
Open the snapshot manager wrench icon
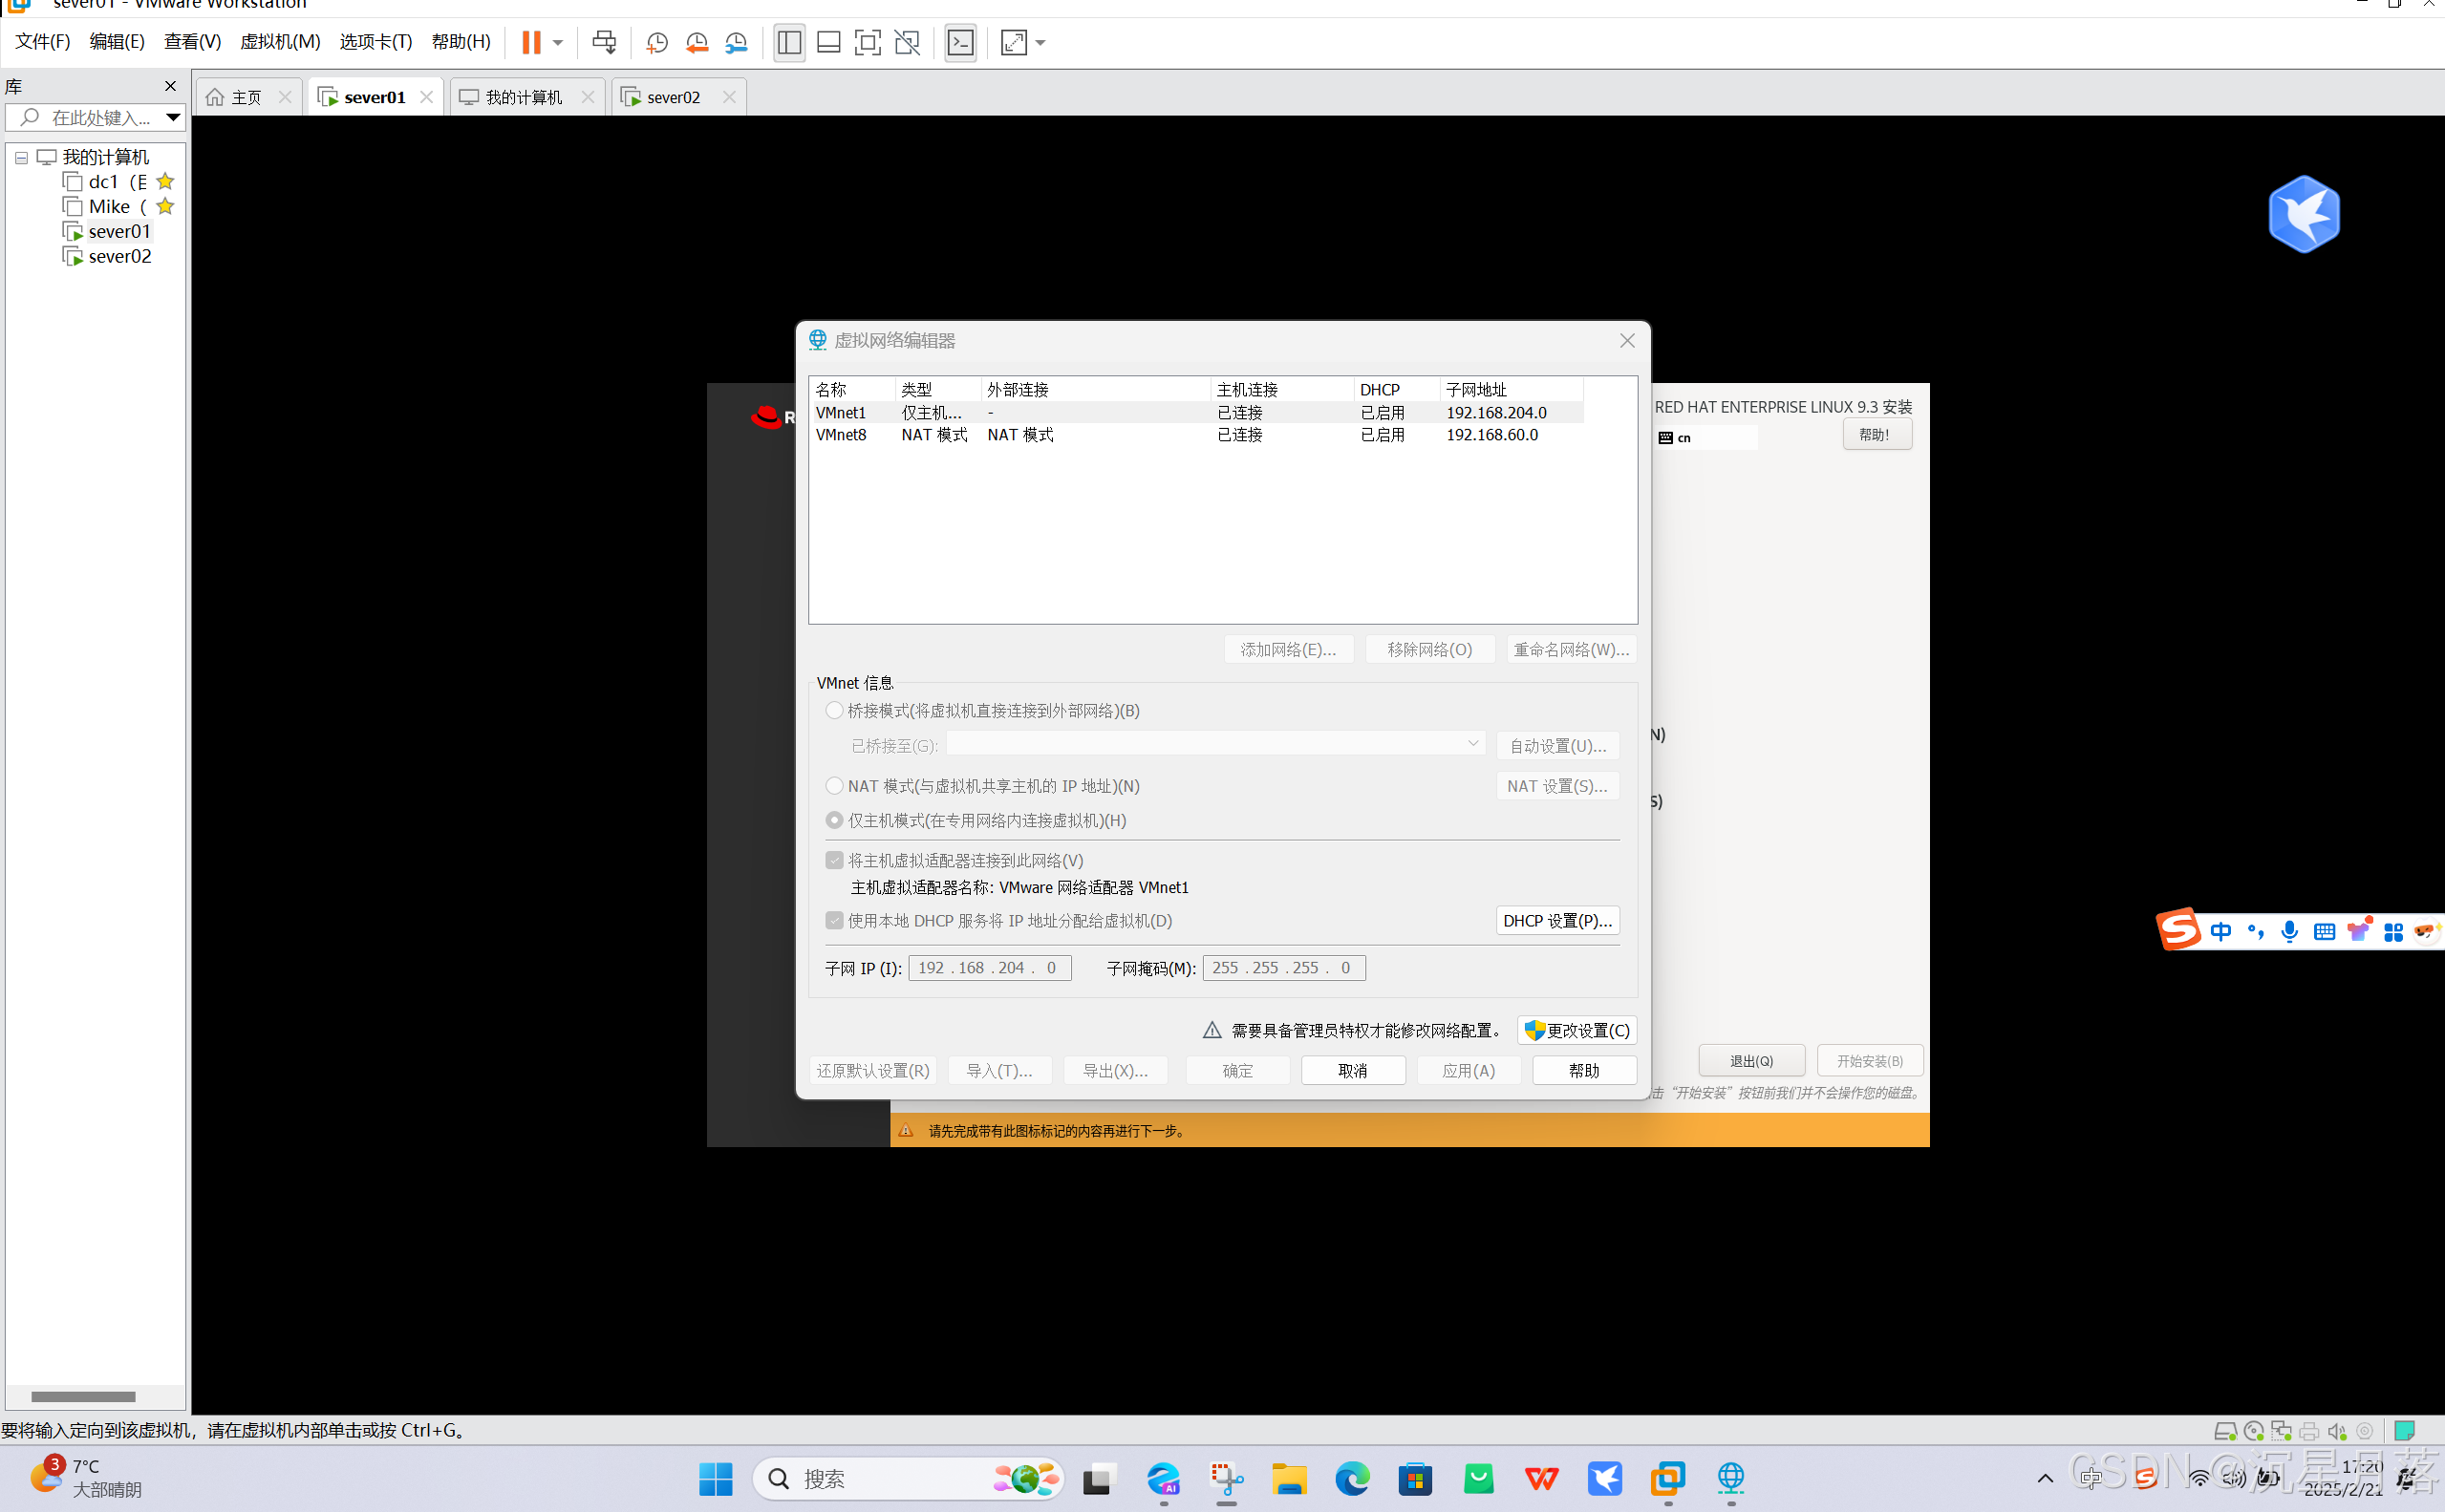[x=736, y=42]
